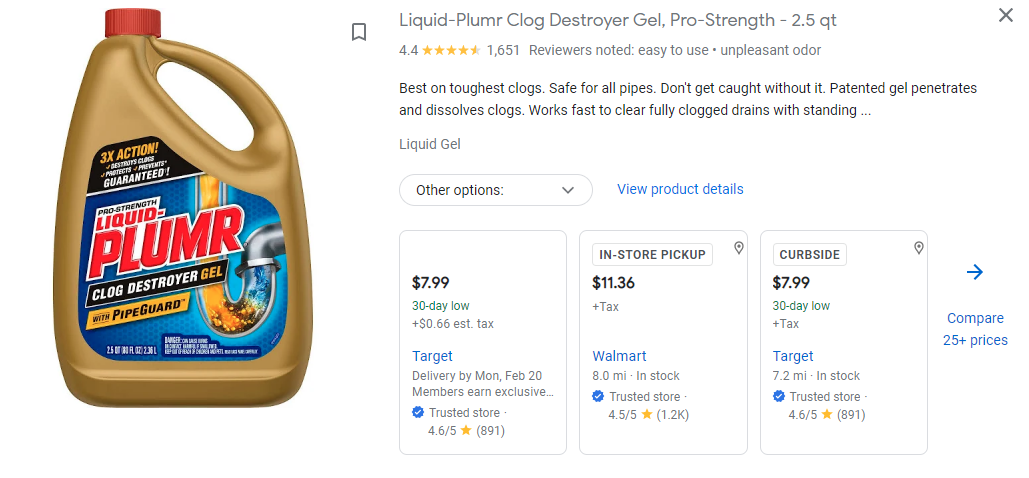Open the Target delivery store link
Screen dimensions: 1029x478
click(x=432, y=356)
